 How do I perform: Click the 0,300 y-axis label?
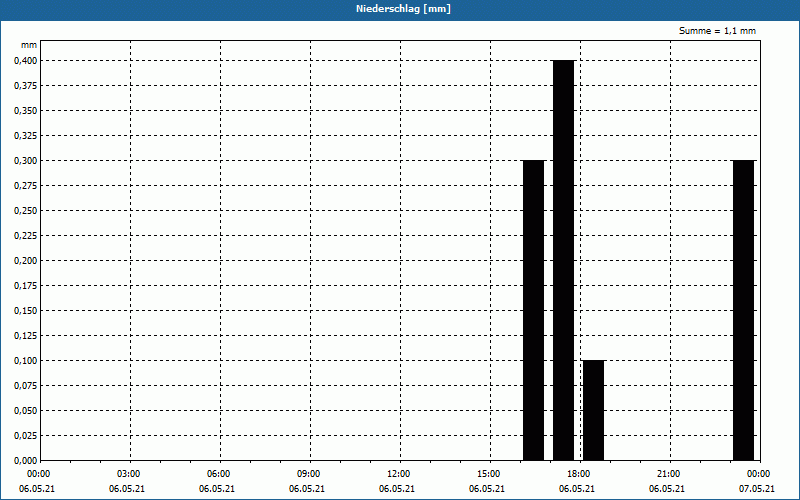pyautogui.click(x=26, y=161)
